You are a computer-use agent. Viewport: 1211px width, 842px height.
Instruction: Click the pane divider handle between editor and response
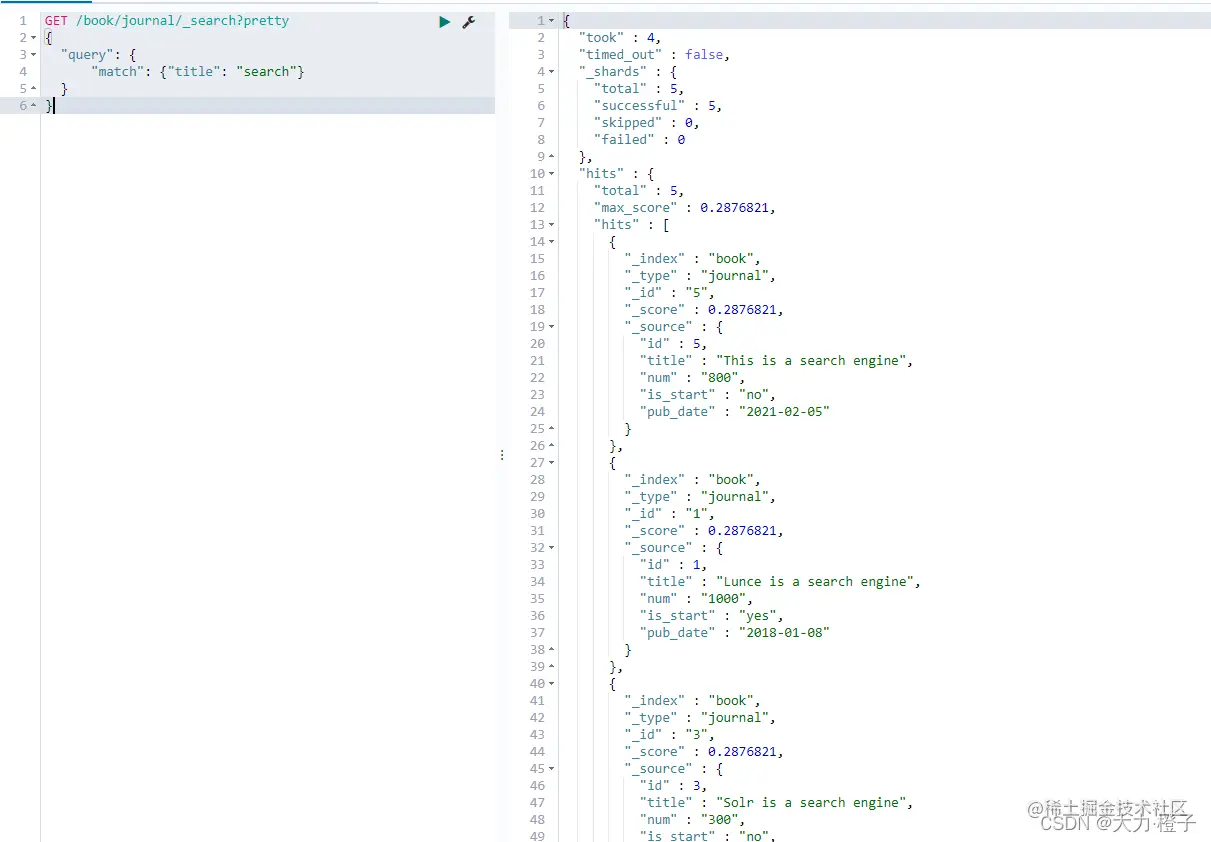[501, 455]
